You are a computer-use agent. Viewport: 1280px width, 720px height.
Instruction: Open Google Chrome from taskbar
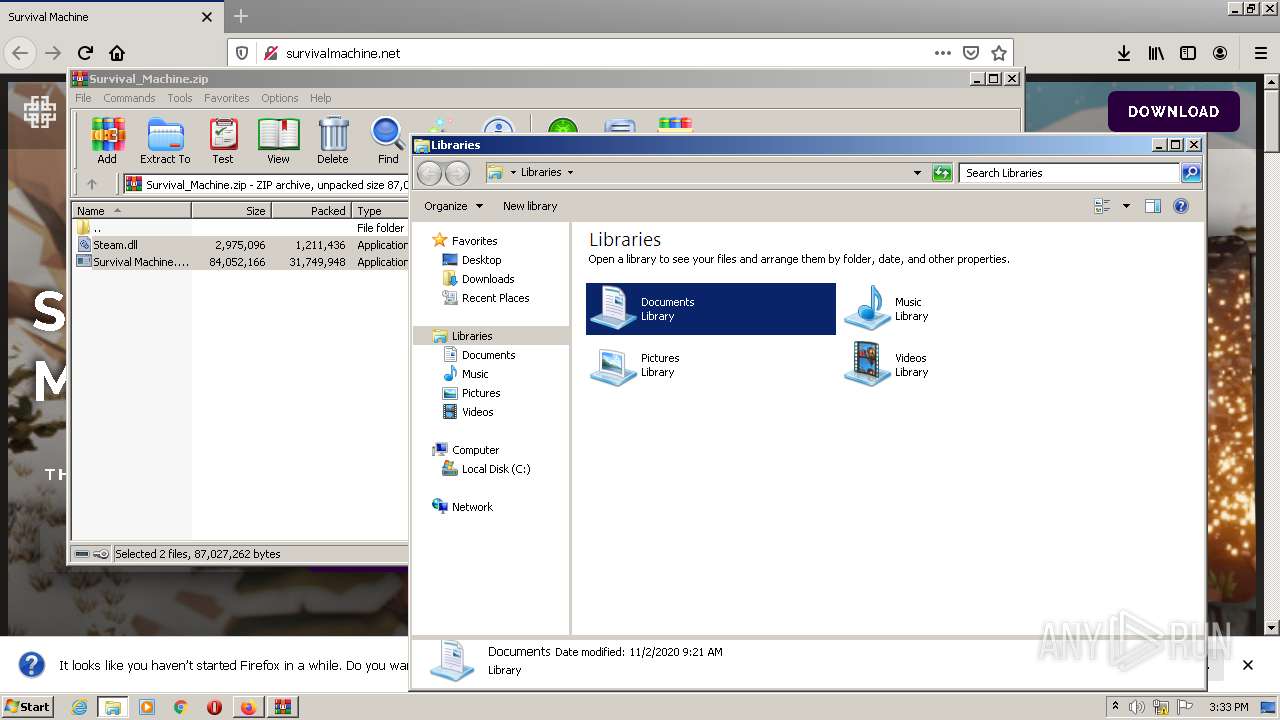pyautogui.click(x=180, y=707)
